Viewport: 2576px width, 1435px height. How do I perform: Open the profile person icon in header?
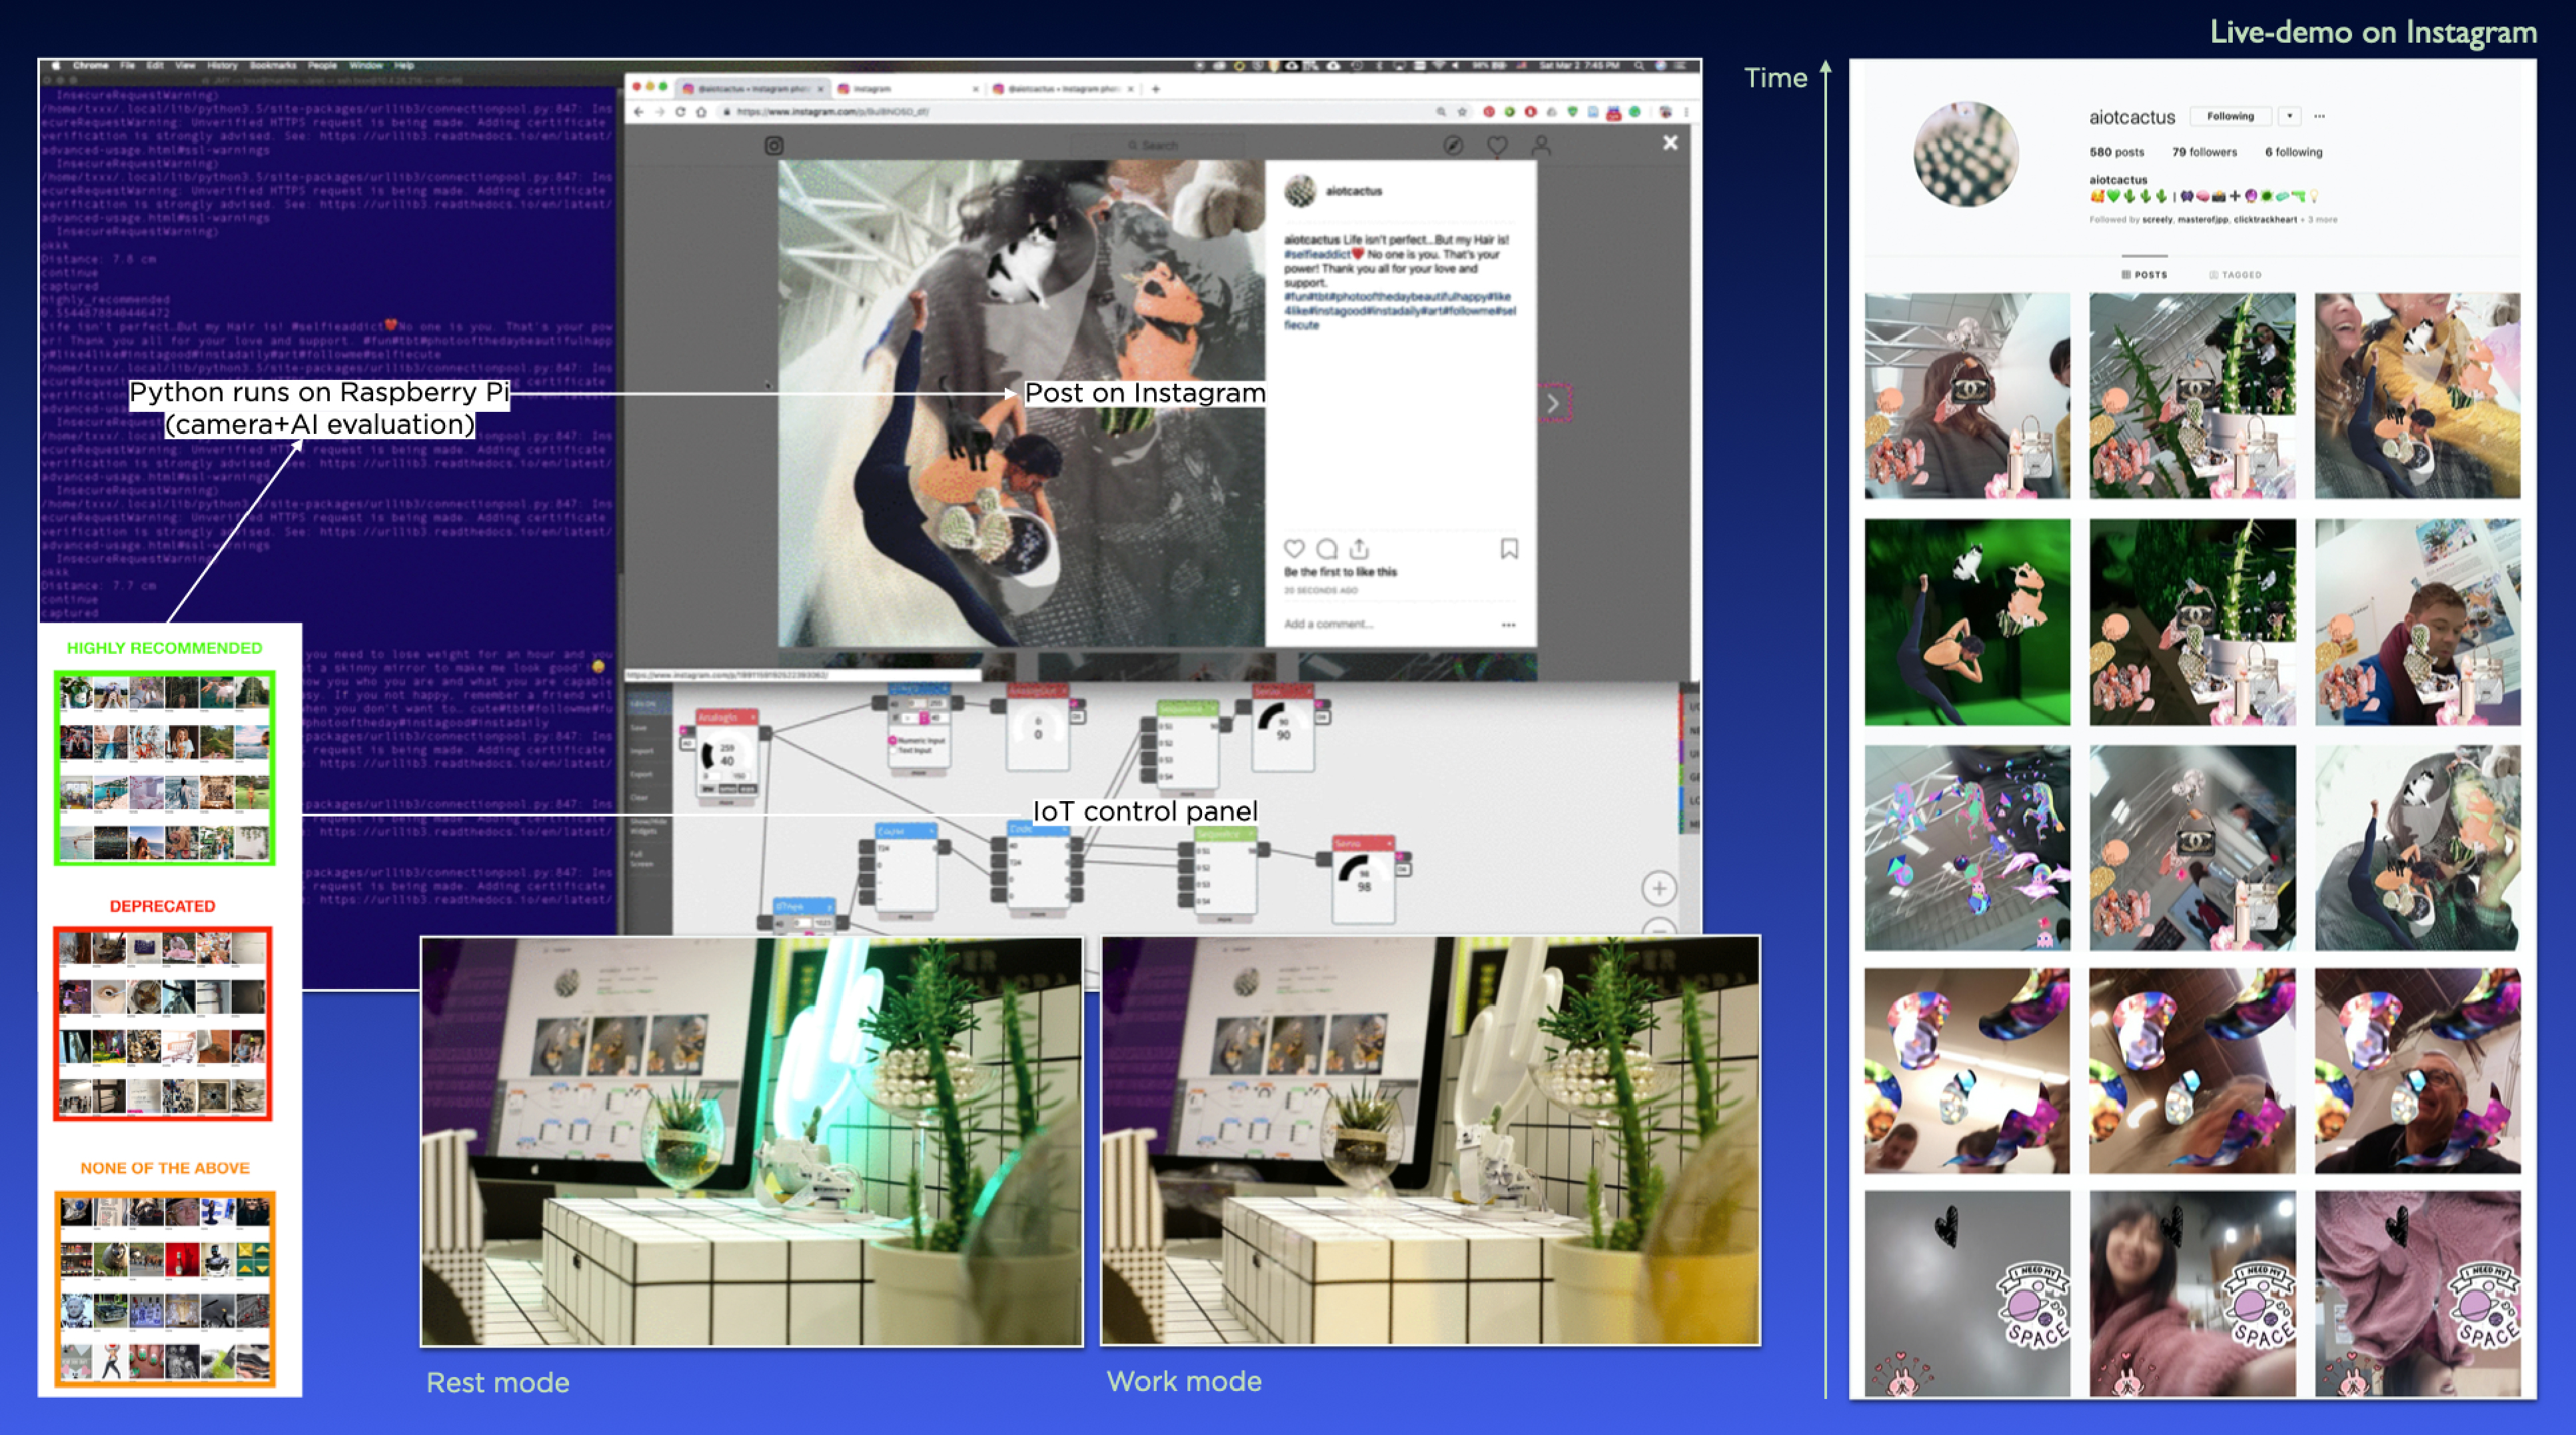[x=1541, y=146]
